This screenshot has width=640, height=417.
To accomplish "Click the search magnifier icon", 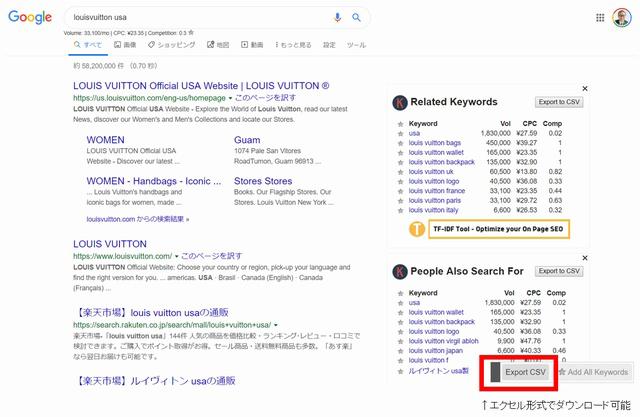I will [x=355, y=17].
